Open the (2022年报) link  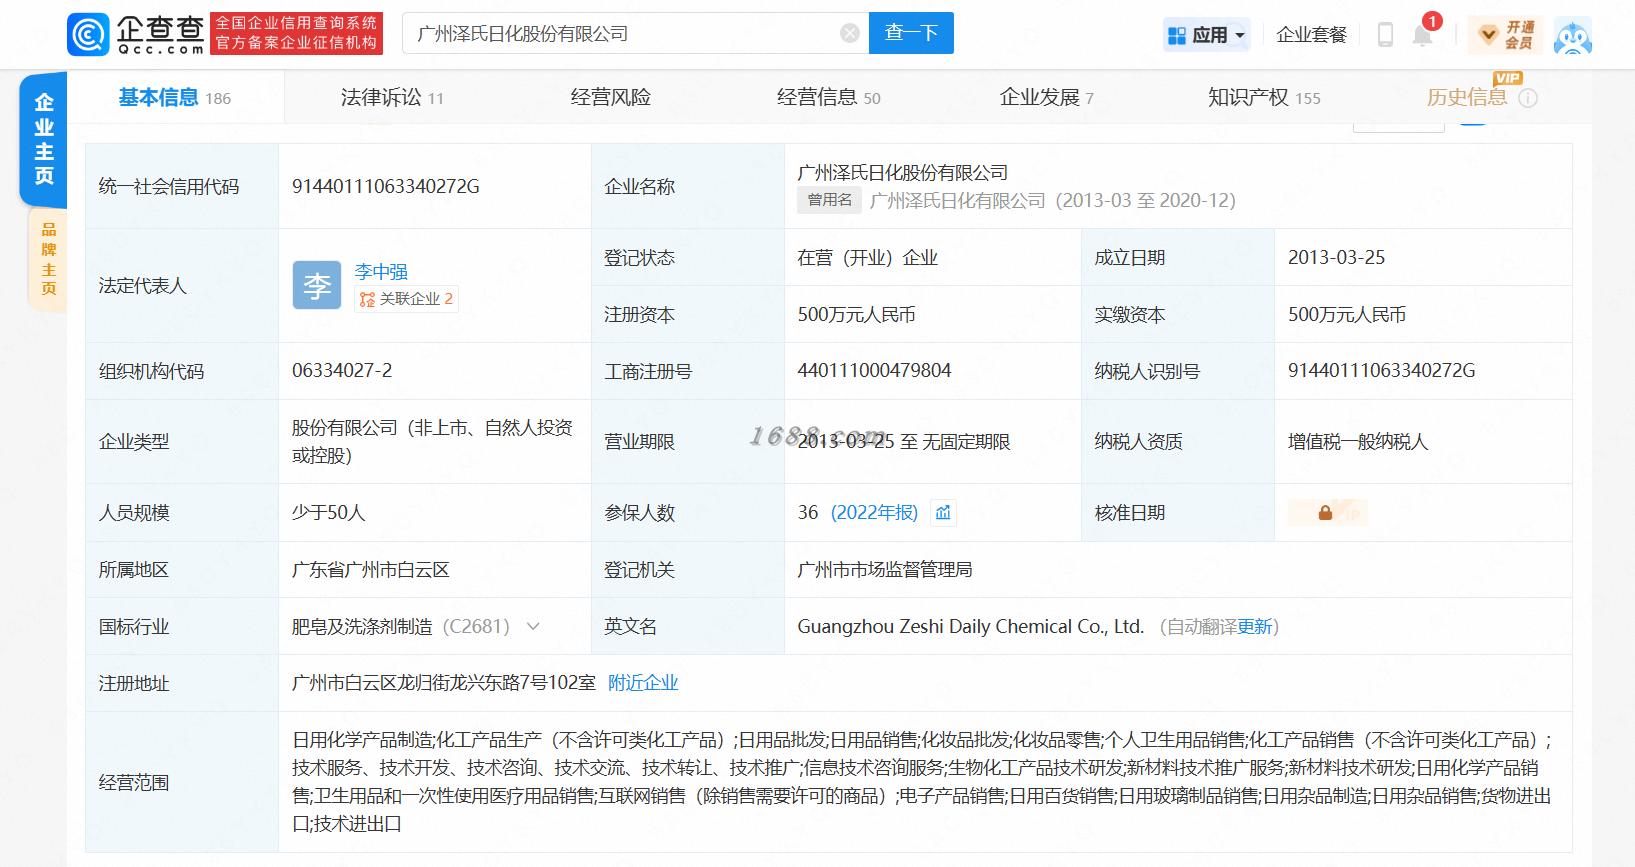(x=874, y=513)
